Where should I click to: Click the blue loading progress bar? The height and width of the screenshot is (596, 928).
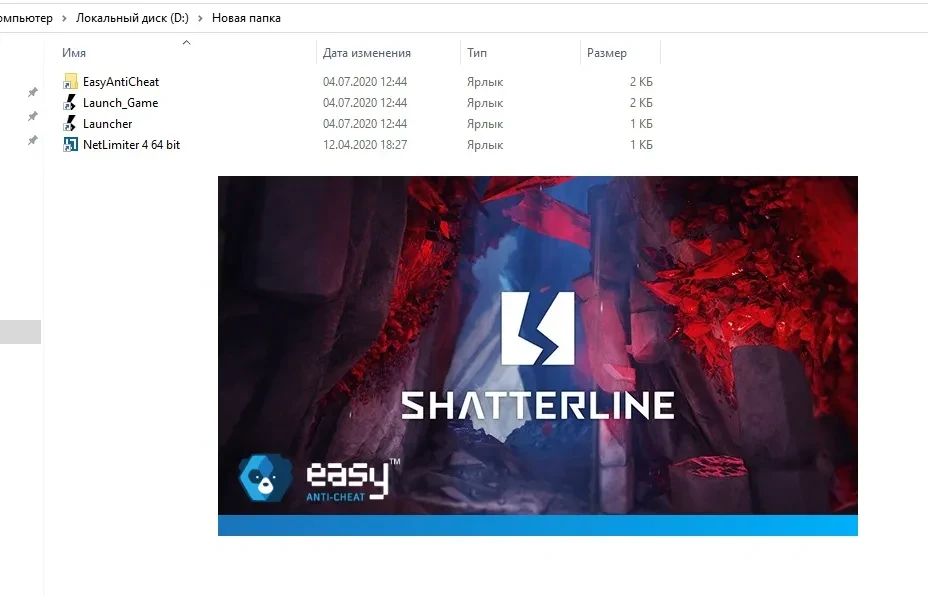pyautogui.click(x=537, y=525)
